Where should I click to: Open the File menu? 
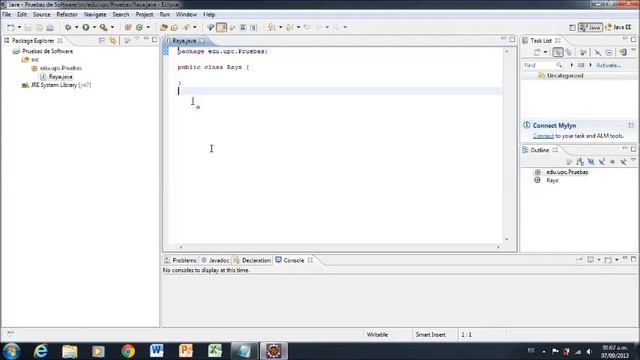pos(7,14)
